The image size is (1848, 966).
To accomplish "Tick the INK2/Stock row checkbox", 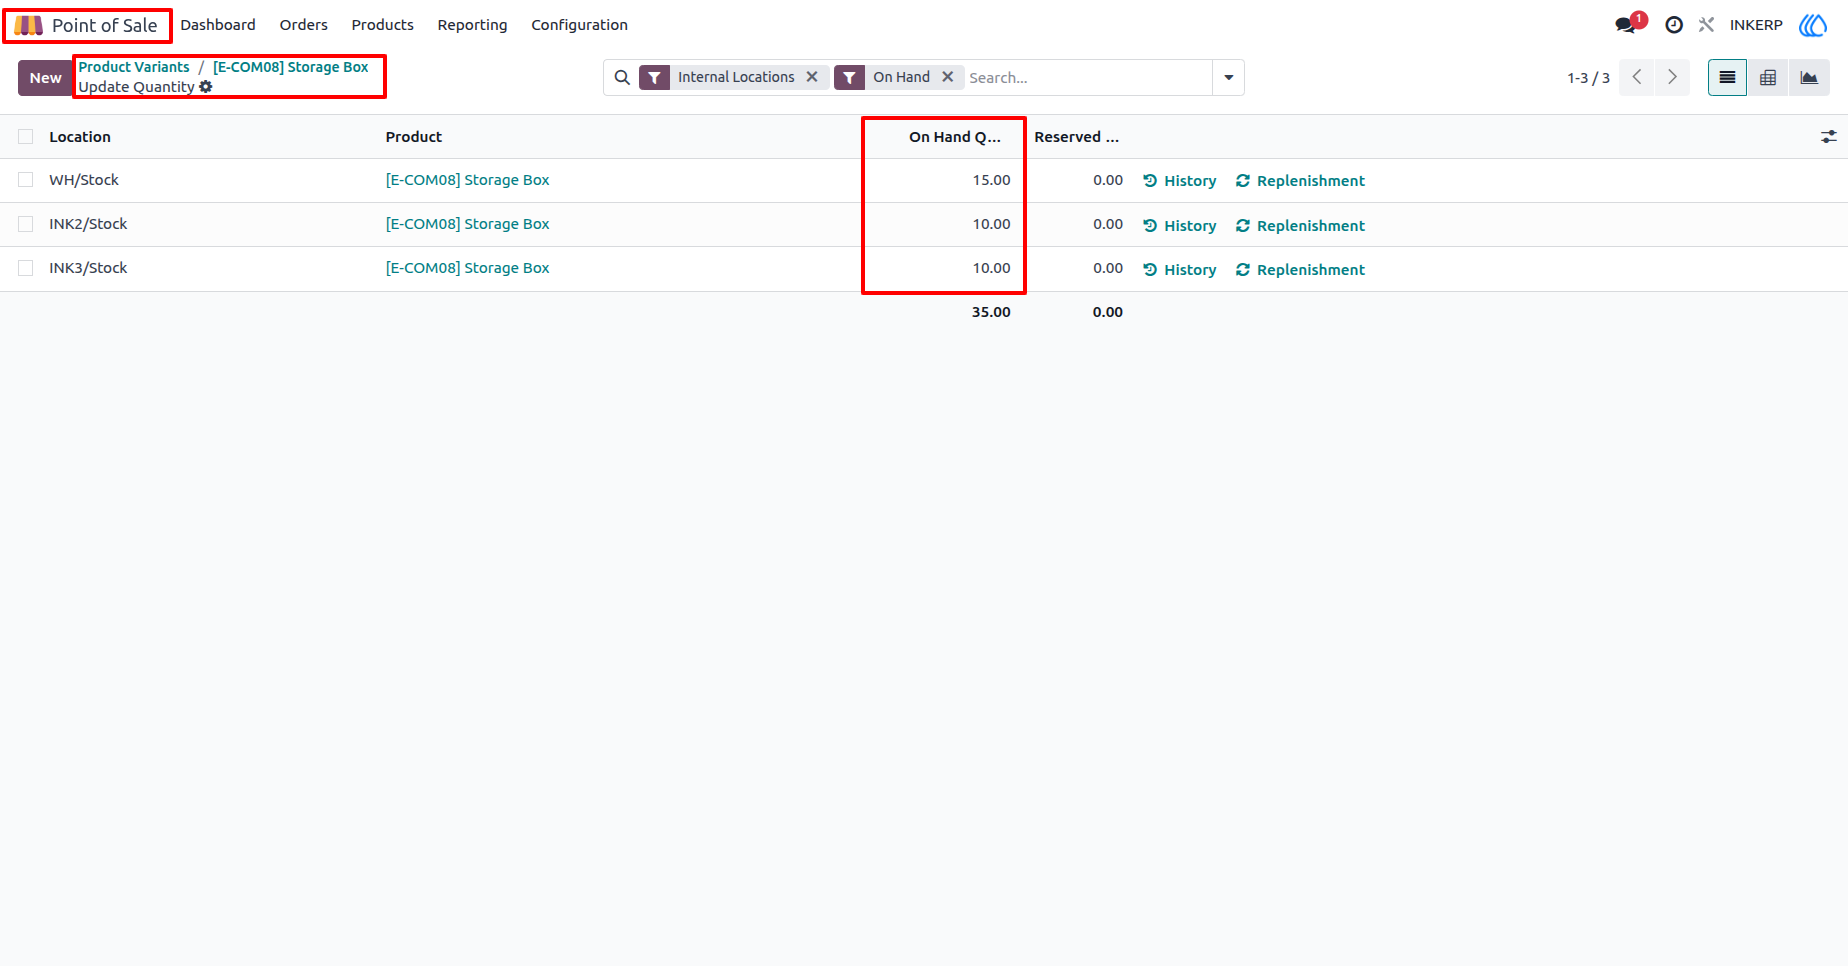I will 26,224.
